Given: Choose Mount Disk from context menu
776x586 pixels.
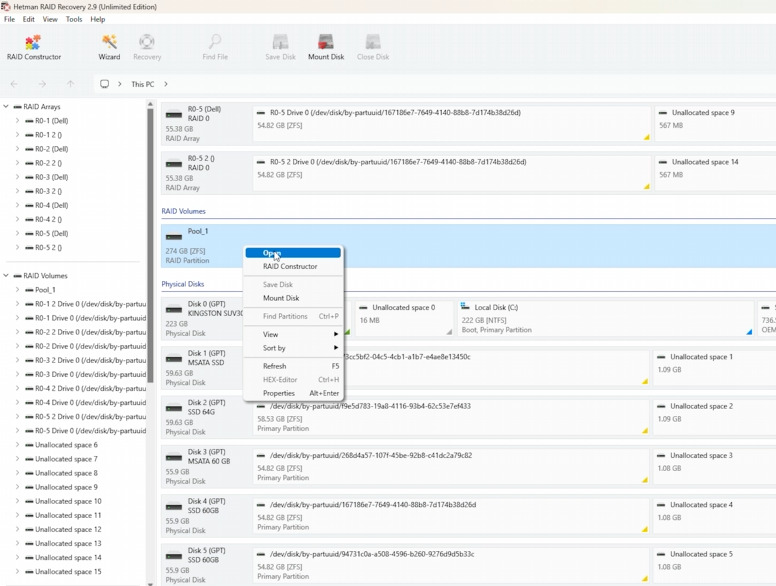Looking at the screenshot, I should click(x=293, y=298).
